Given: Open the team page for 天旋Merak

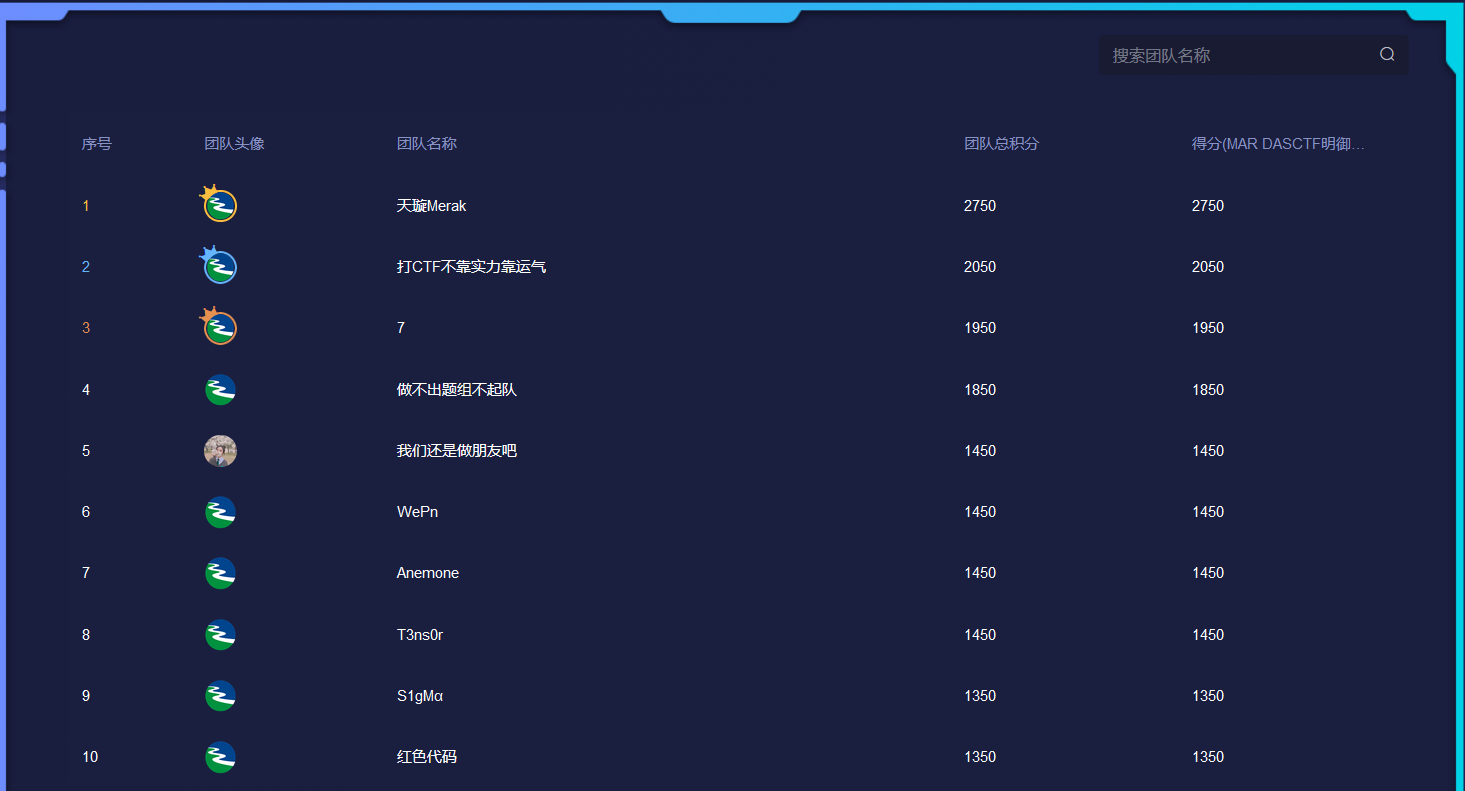Looking at the screenshot, I should coord(432,206).
